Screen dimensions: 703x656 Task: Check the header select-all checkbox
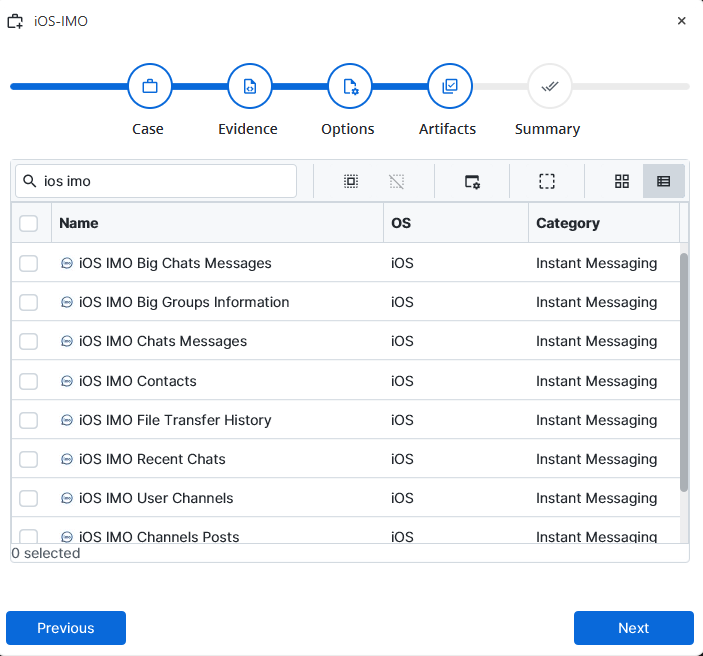tap(29, 223)
